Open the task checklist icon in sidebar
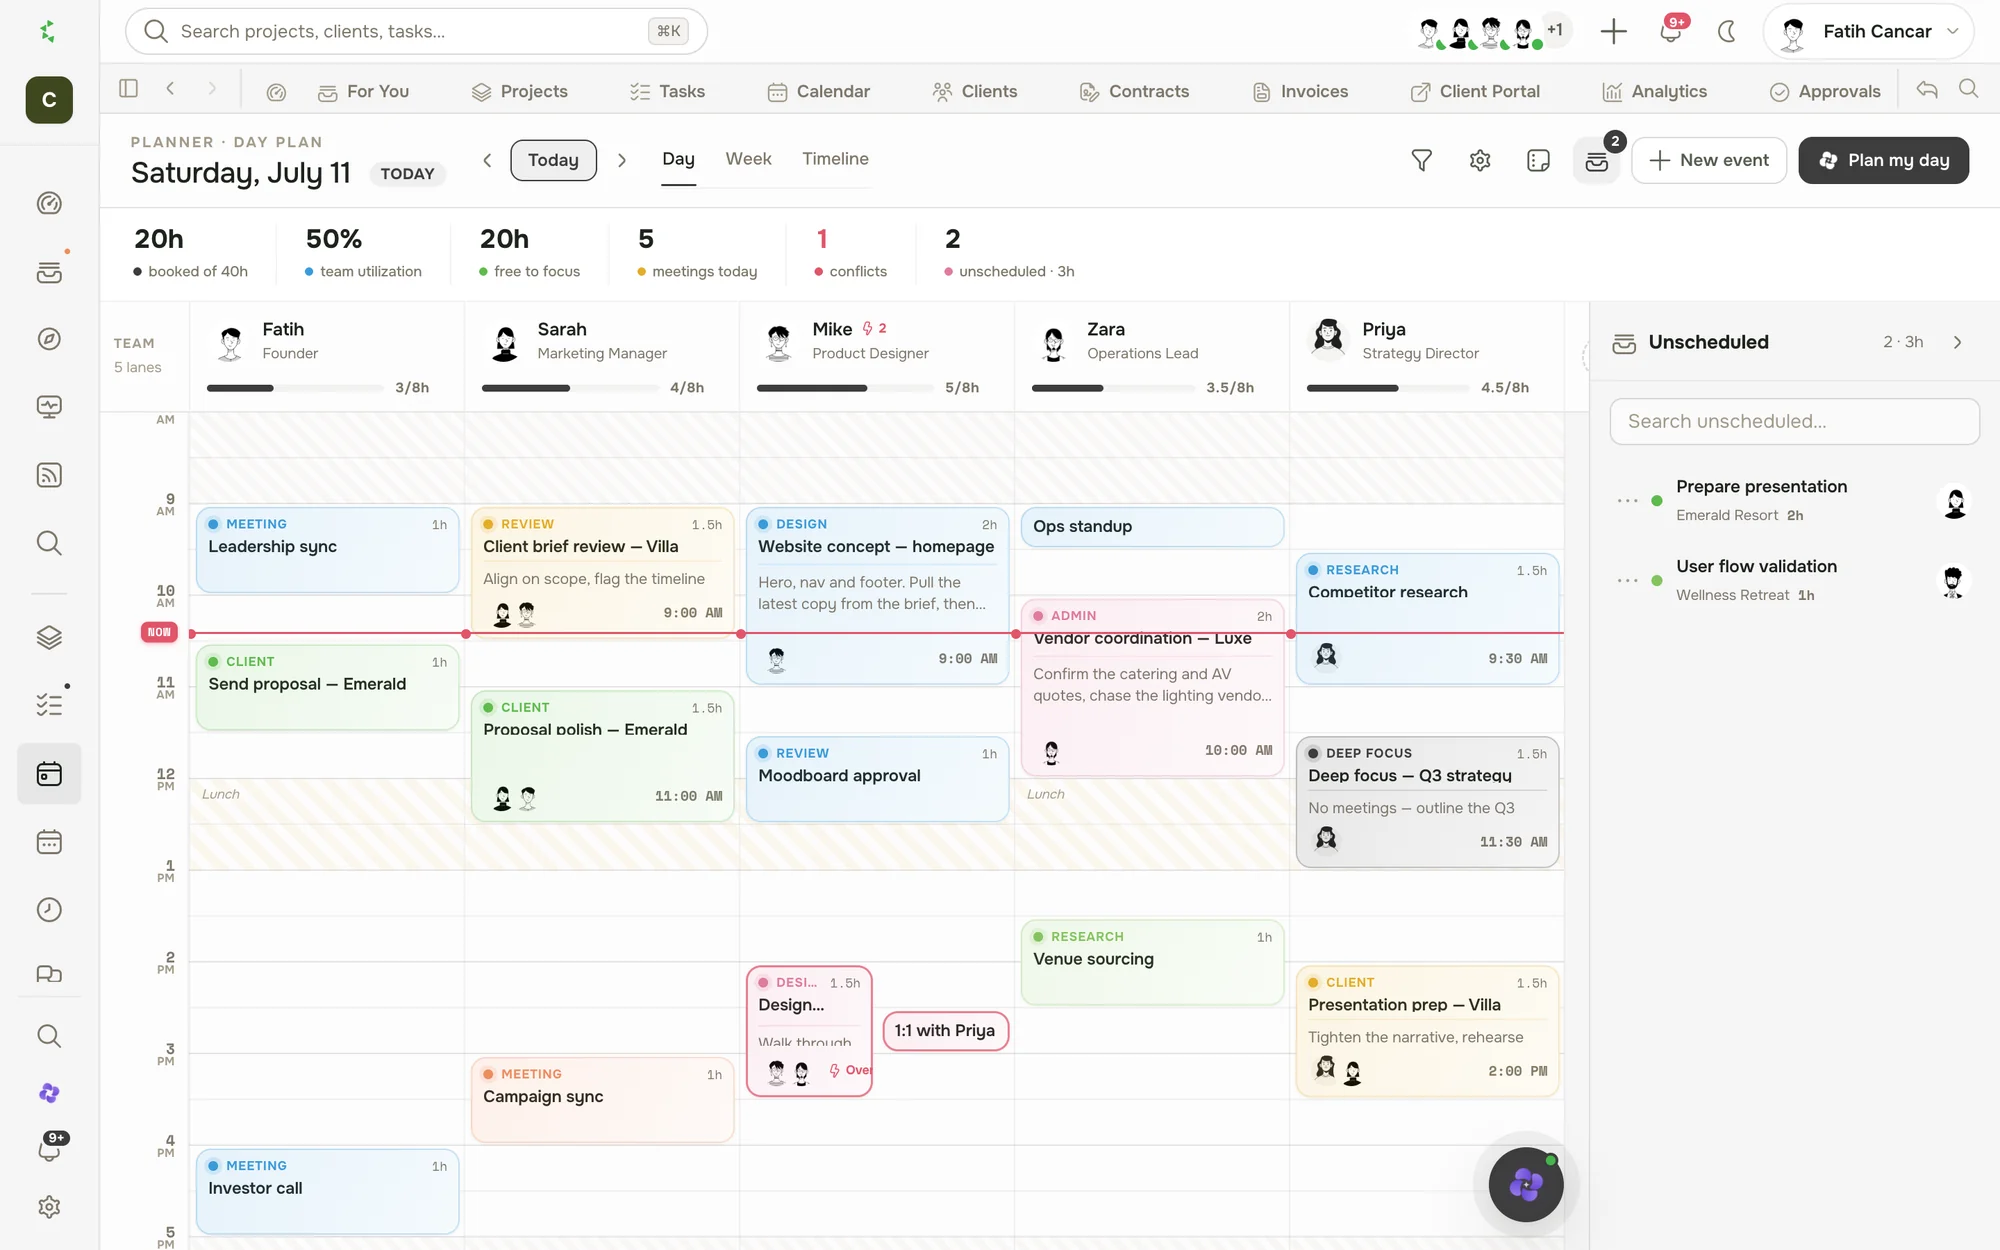Screen dimensions: 2000x1250 pyautogui.click(x=49, y=705)
